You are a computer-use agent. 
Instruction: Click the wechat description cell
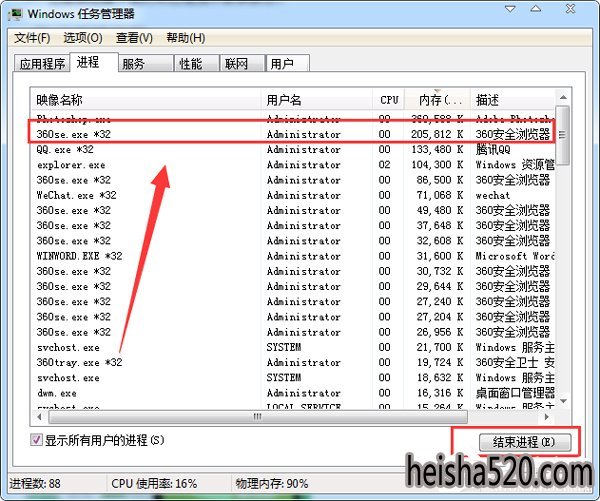tap(493, 196)
